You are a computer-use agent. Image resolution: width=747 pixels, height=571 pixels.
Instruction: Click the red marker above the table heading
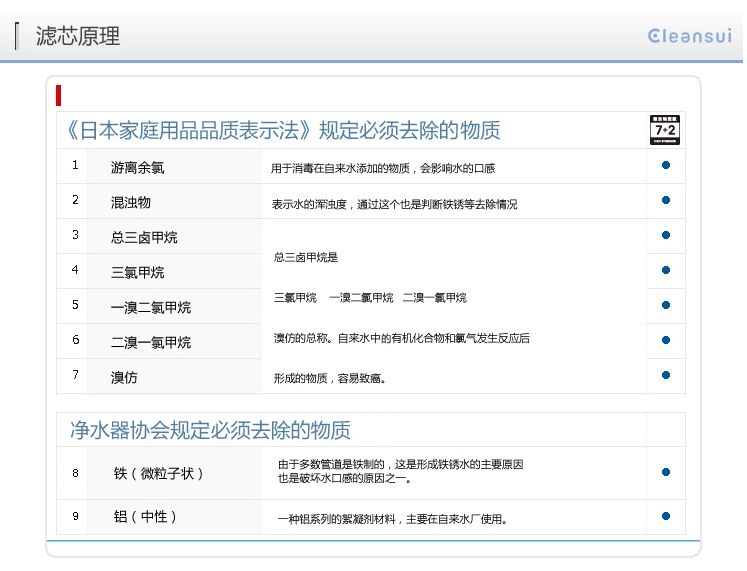tap(60, 96)
